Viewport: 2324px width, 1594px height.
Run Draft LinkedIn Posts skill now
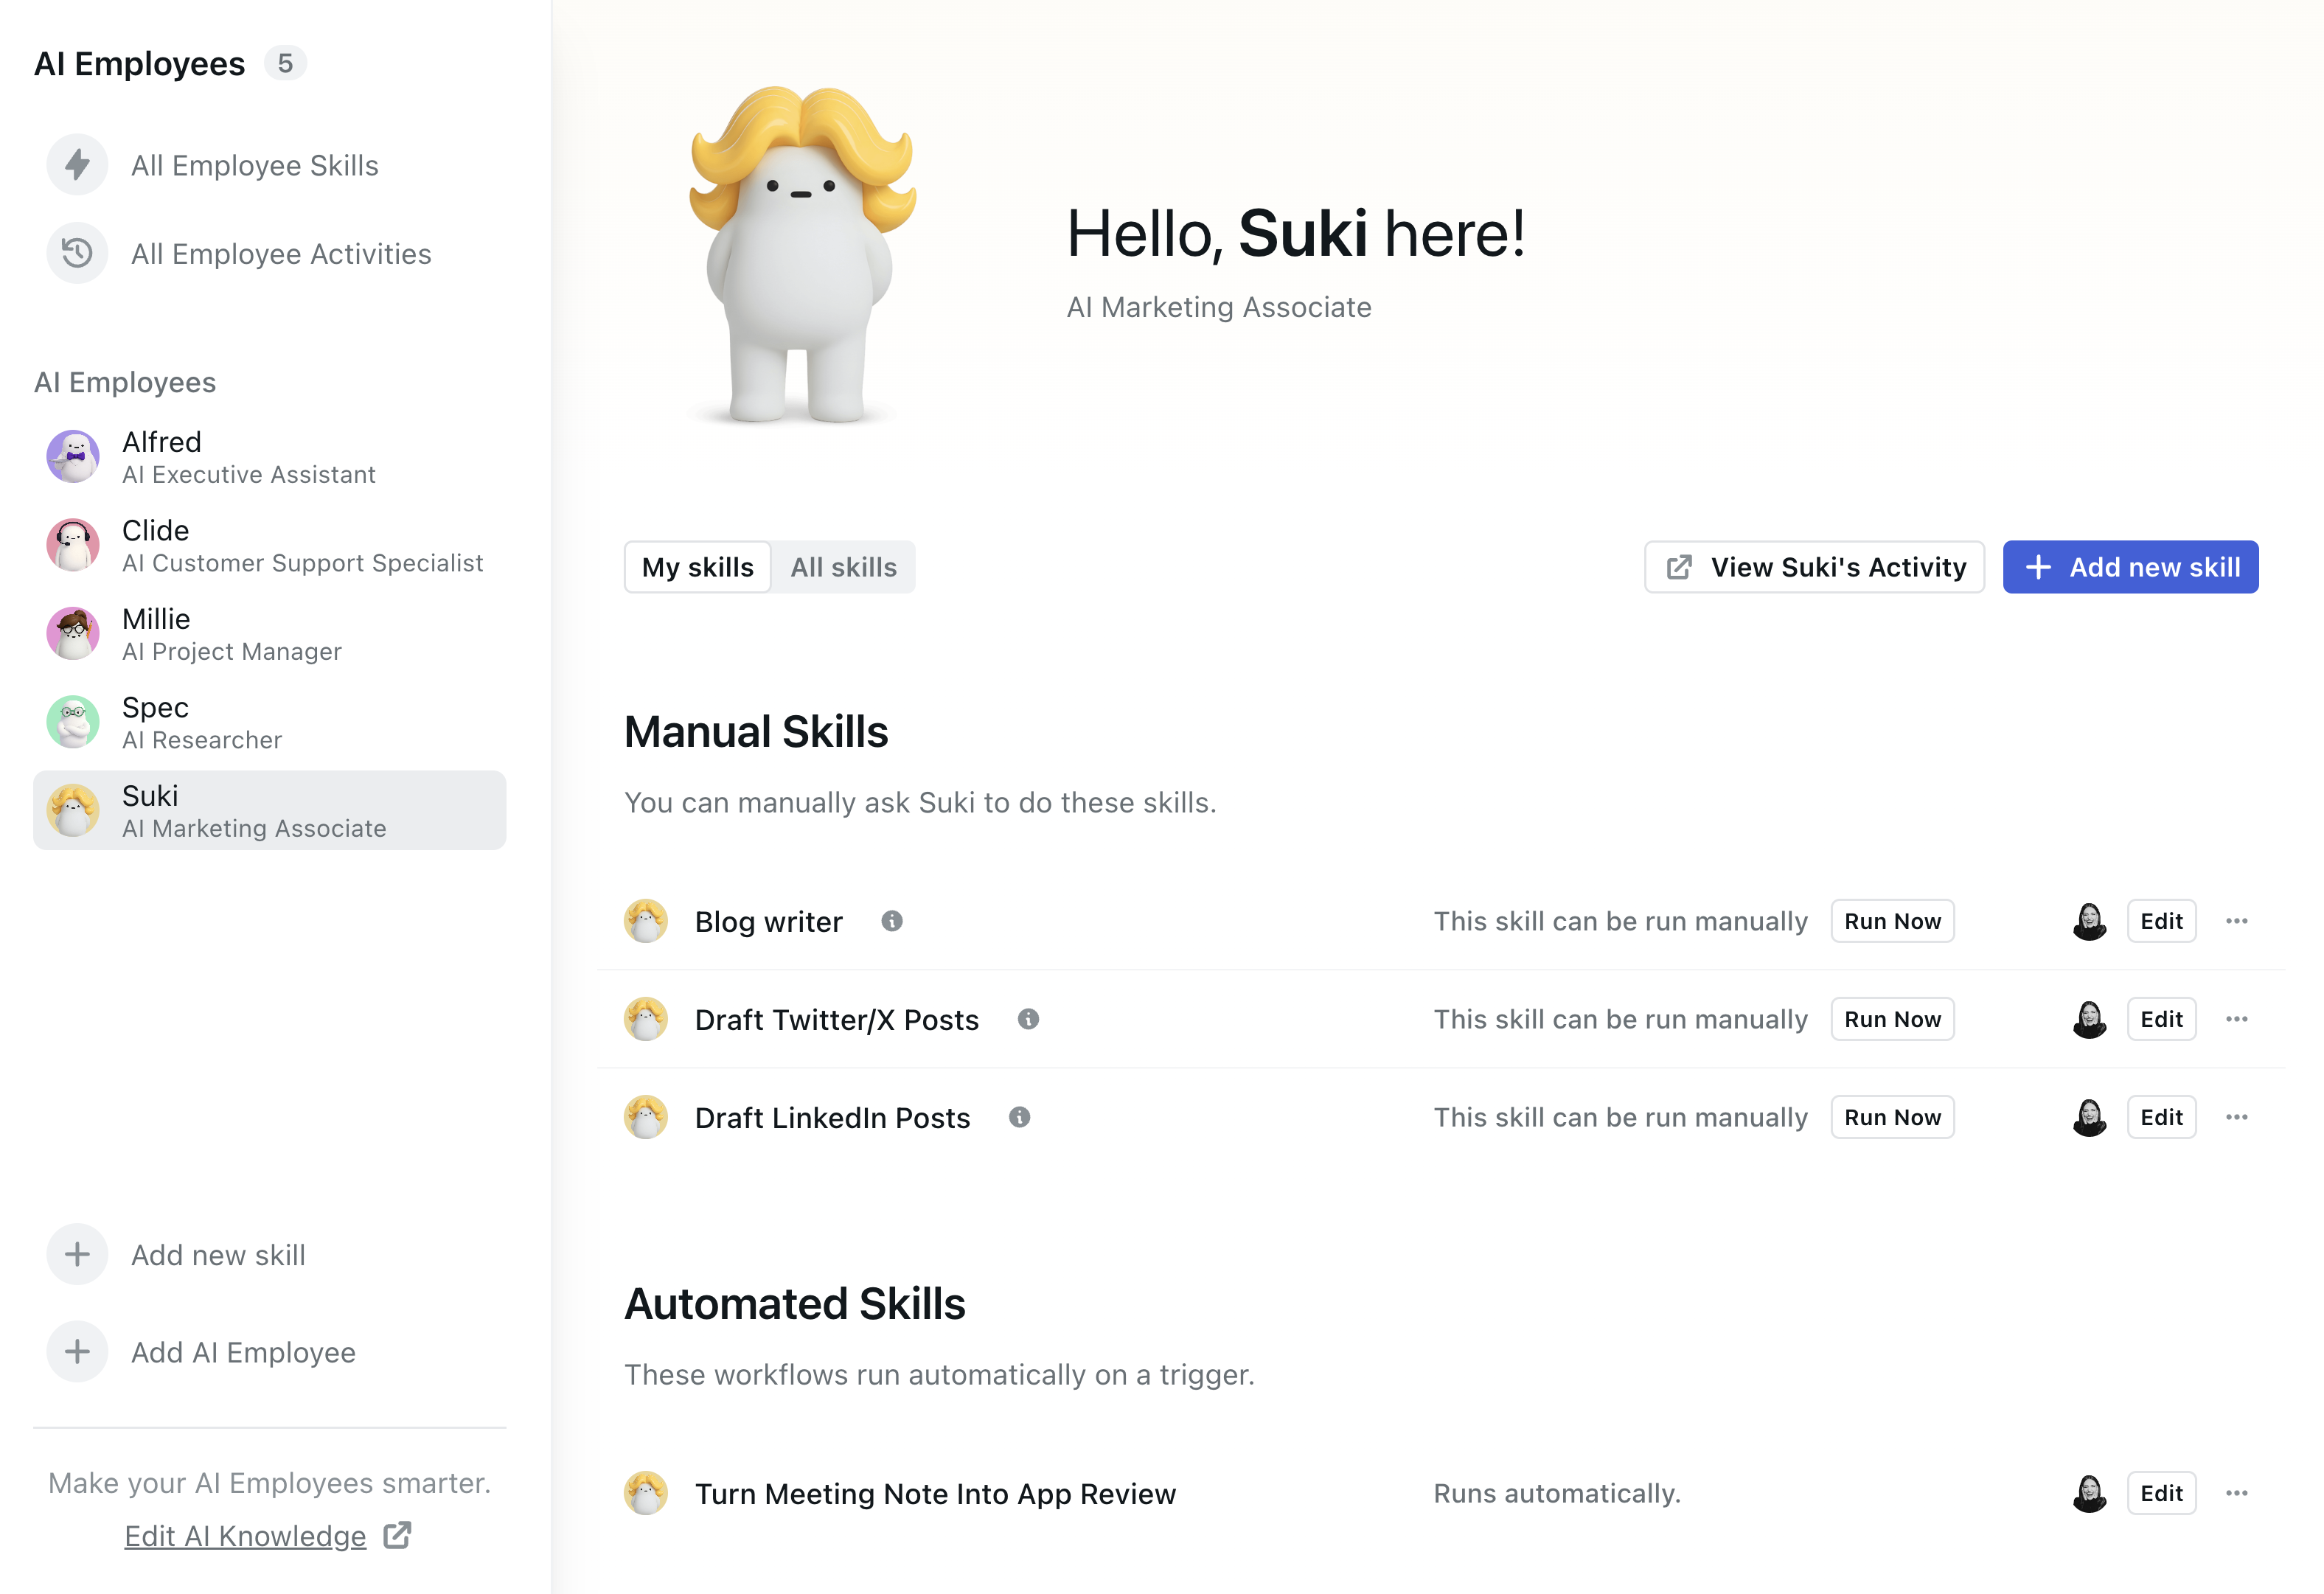[x=1892, y=1117]
